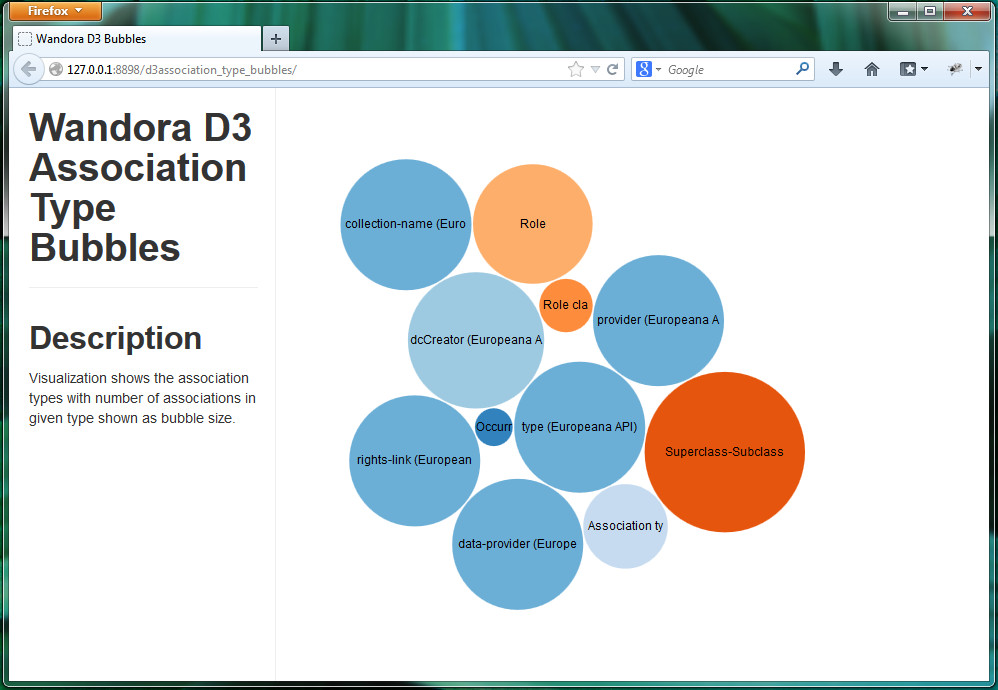Image resolution: width=998 pixels, height=690 pixels.
Task: Open a new tab with plus button
Action: coord(276,39)
